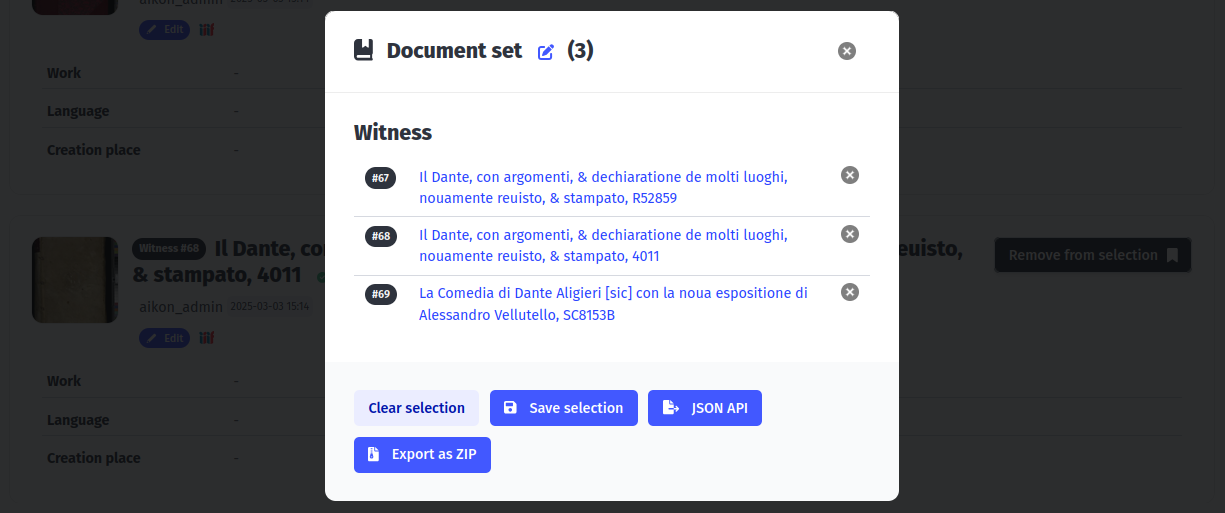Screen dimensions: 1225x513
Task: Open the R52859 Il Dante witness link
Action: [603, 188]
